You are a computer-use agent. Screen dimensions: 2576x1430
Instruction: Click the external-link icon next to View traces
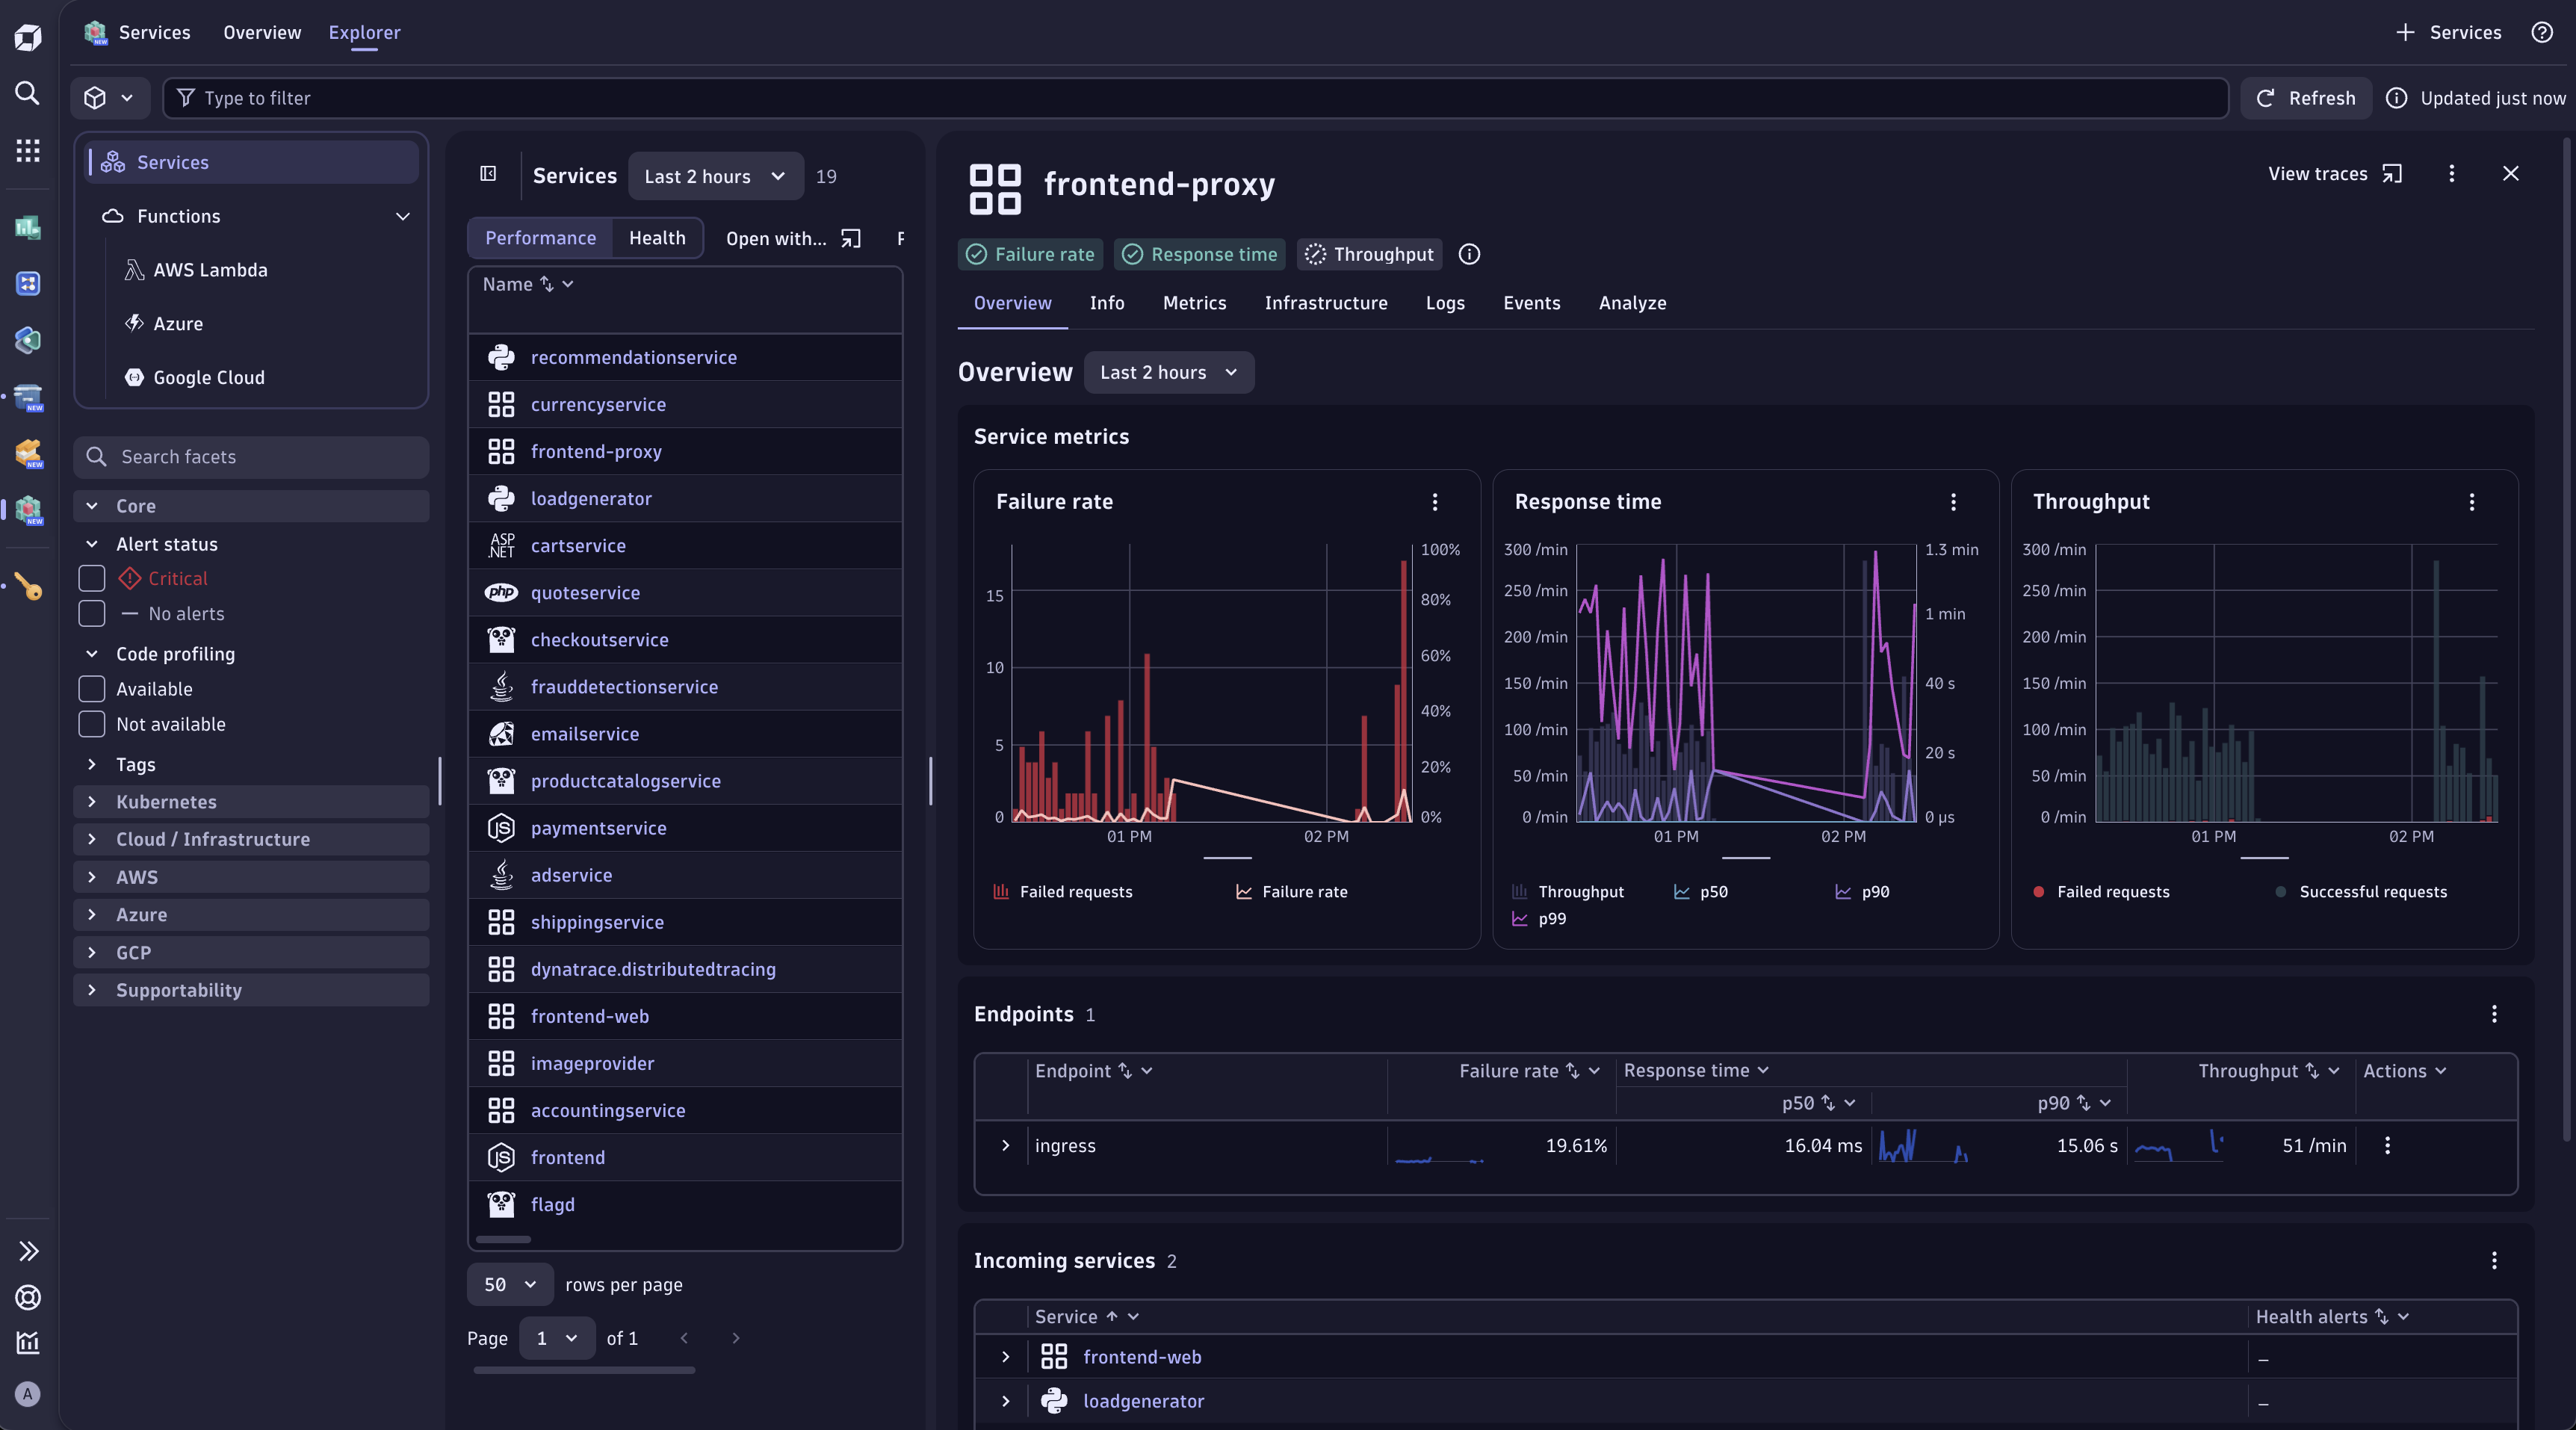[2391, 173]
